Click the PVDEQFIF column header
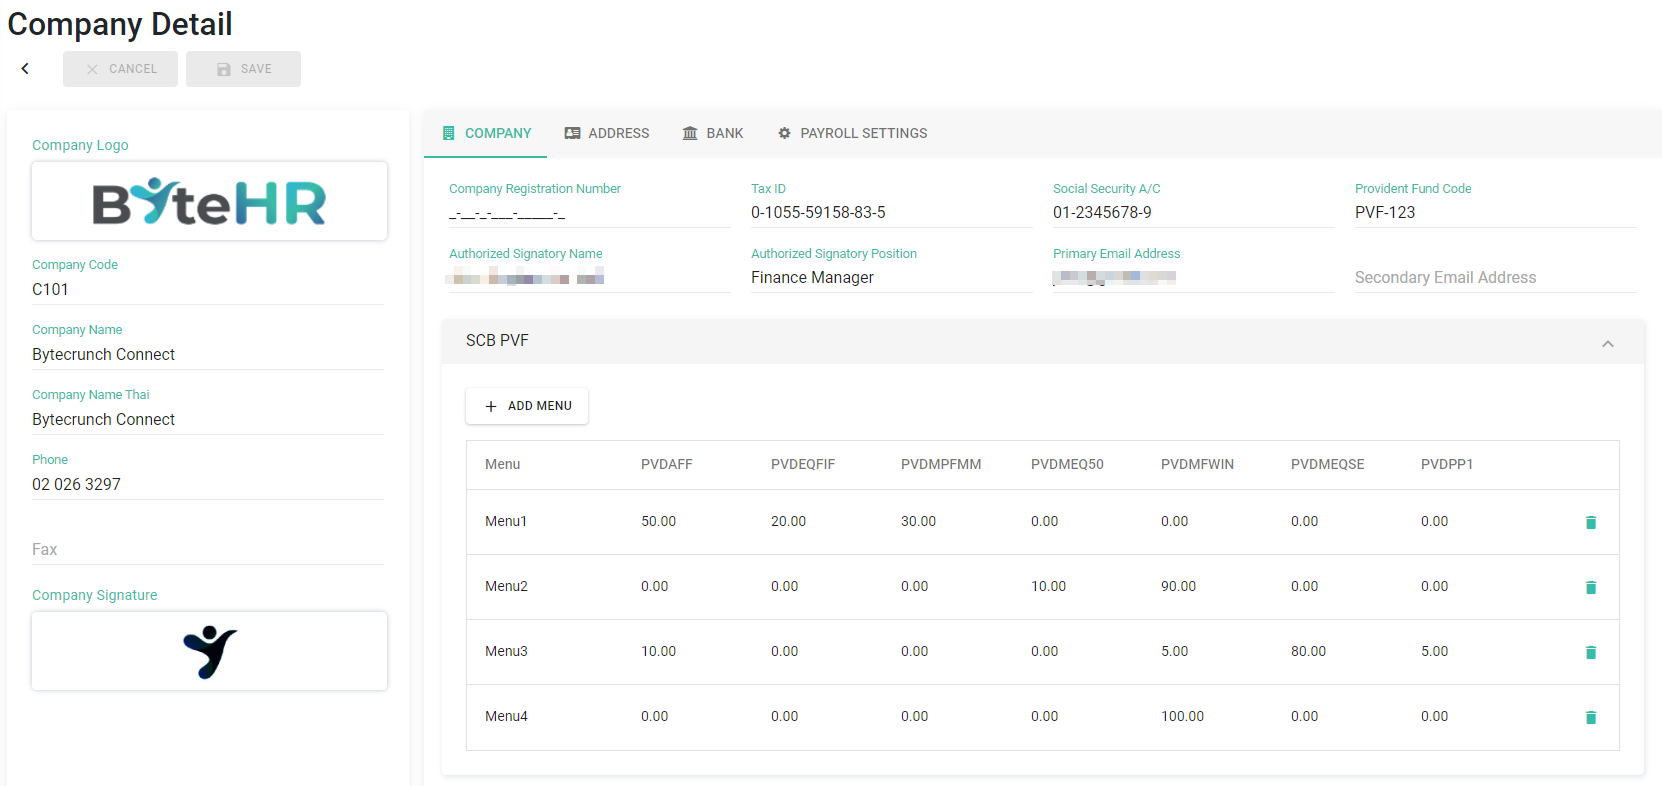 point(803,465)
